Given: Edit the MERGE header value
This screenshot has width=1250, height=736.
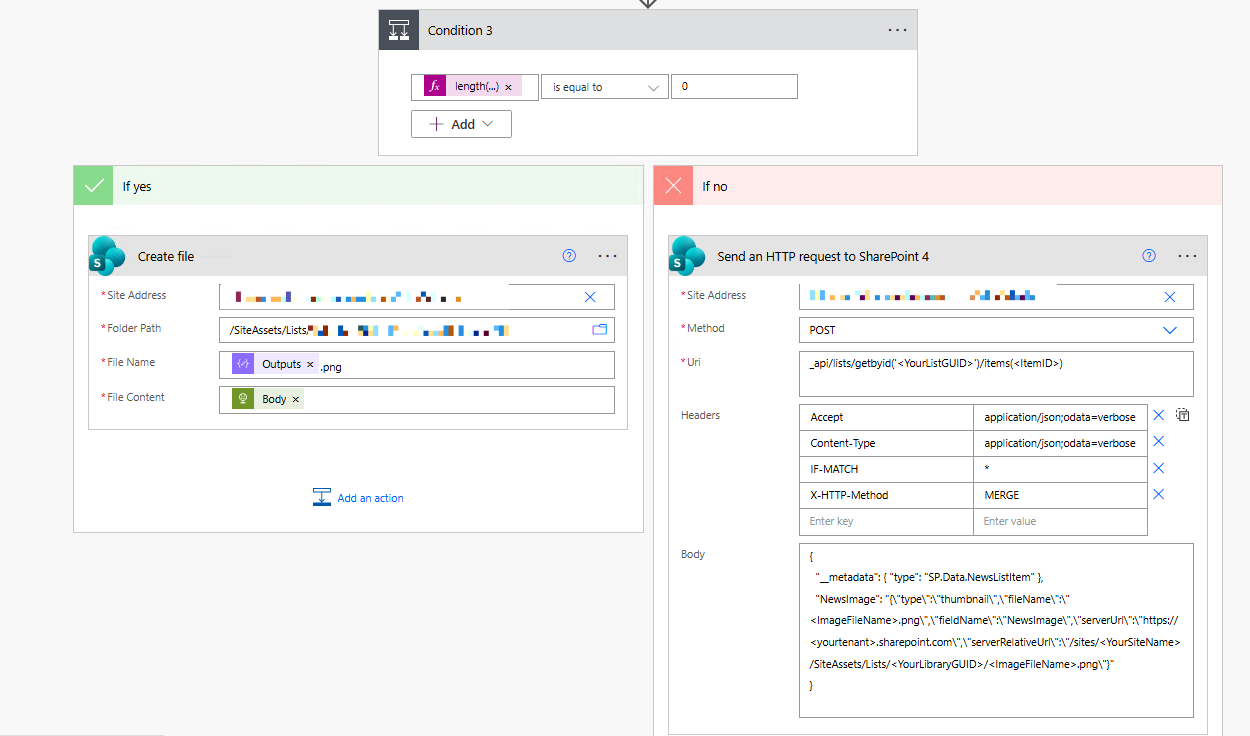Looking at the screenshot, I should [x=1060, y=495].
